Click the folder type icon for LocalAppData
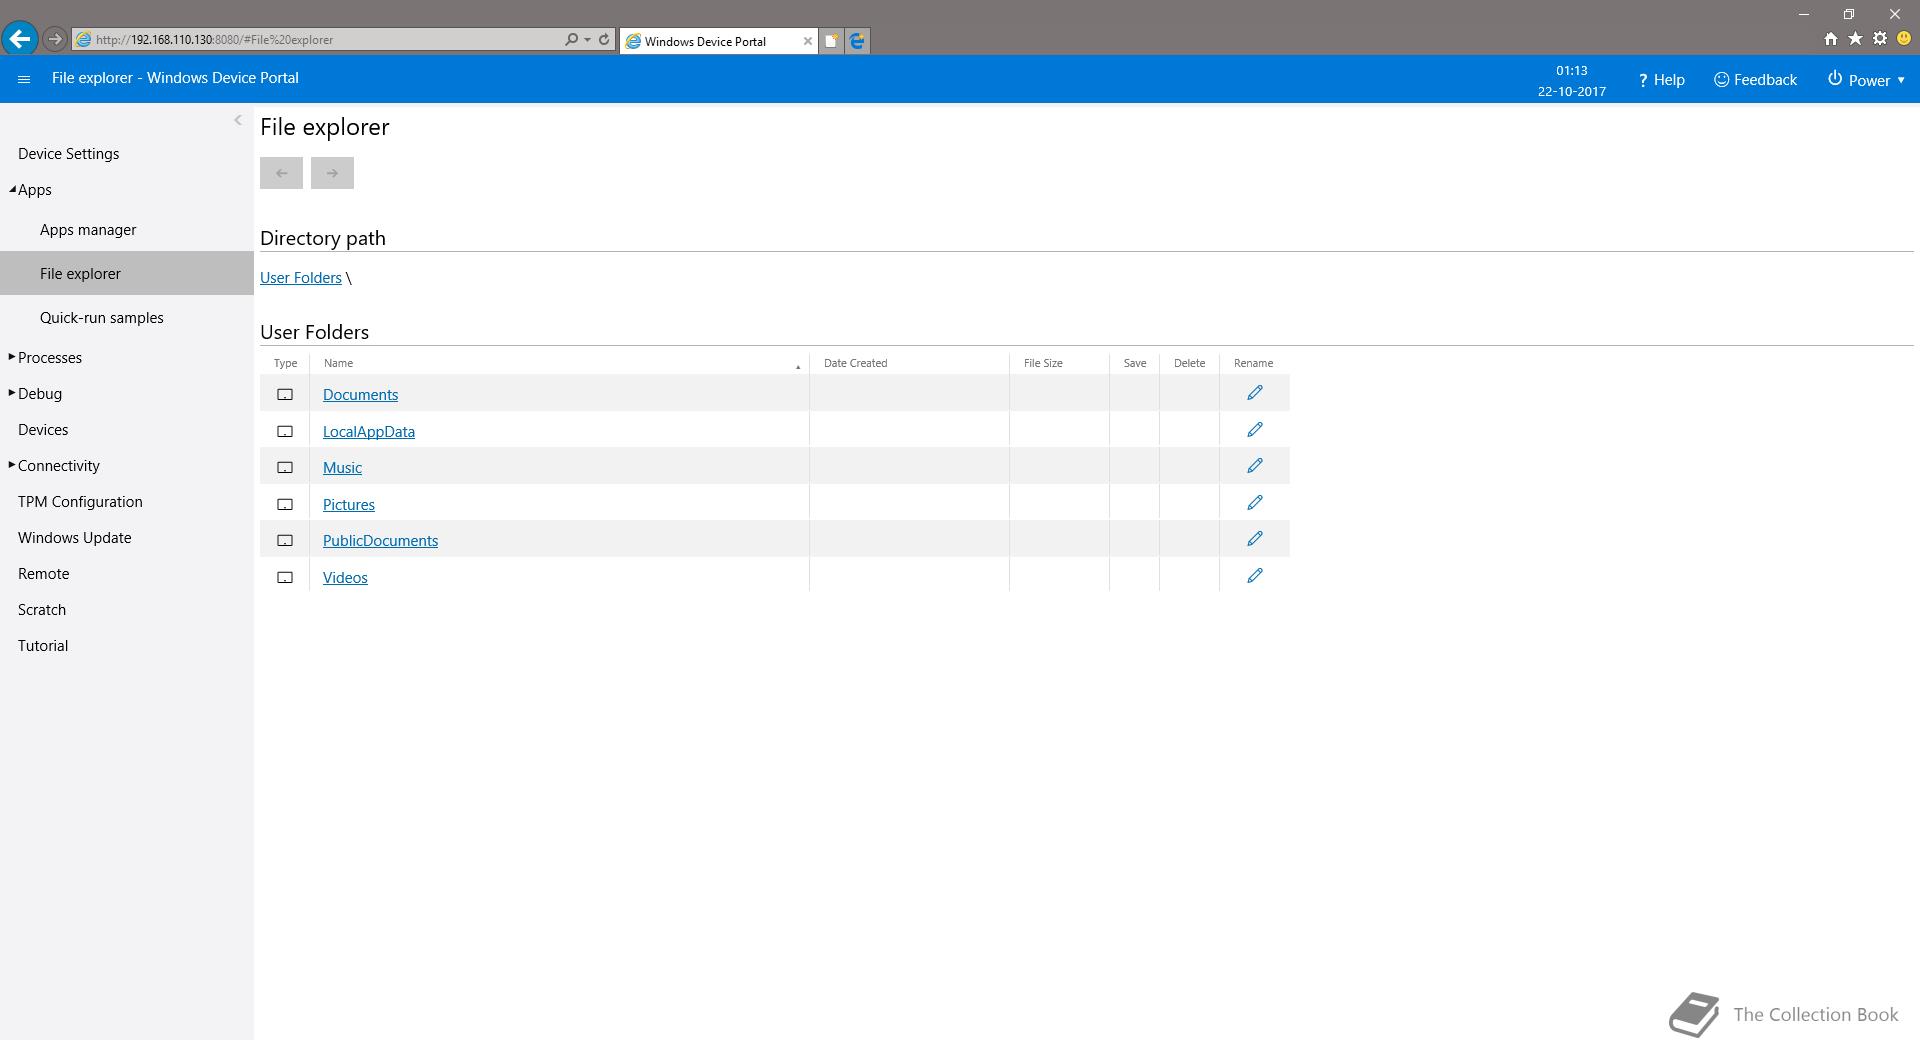Image resolution: width=1920 pixels, height=1040 pixels. 285,432
